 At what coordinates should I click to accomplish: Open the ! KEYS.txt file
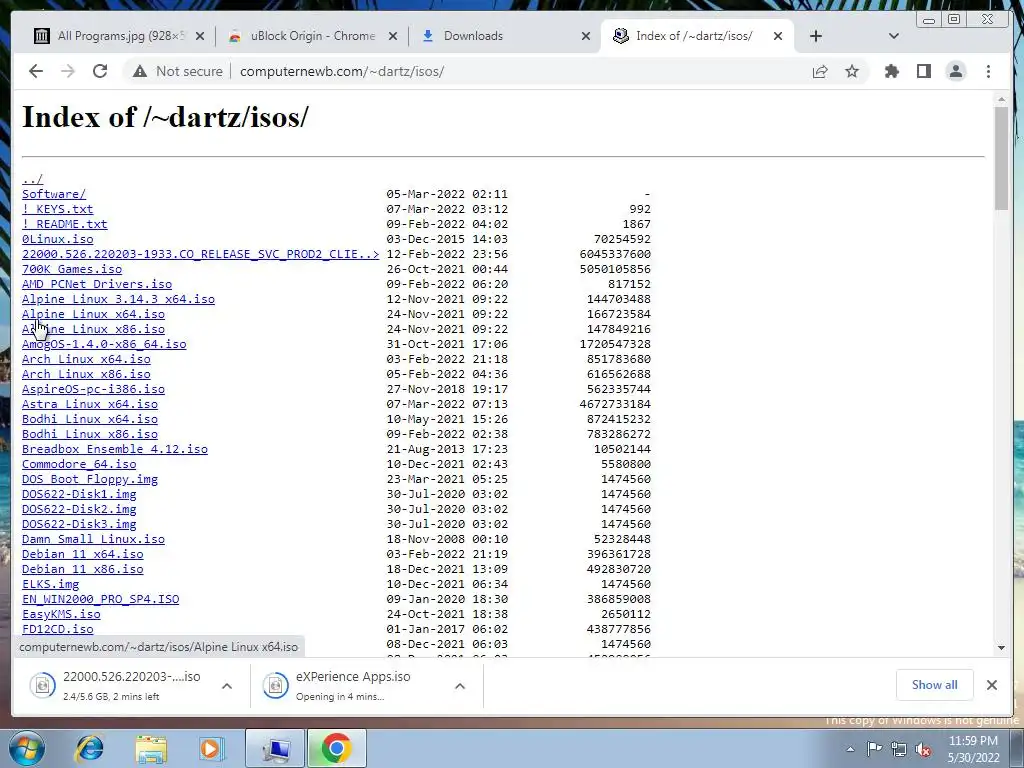coord(57,209)
